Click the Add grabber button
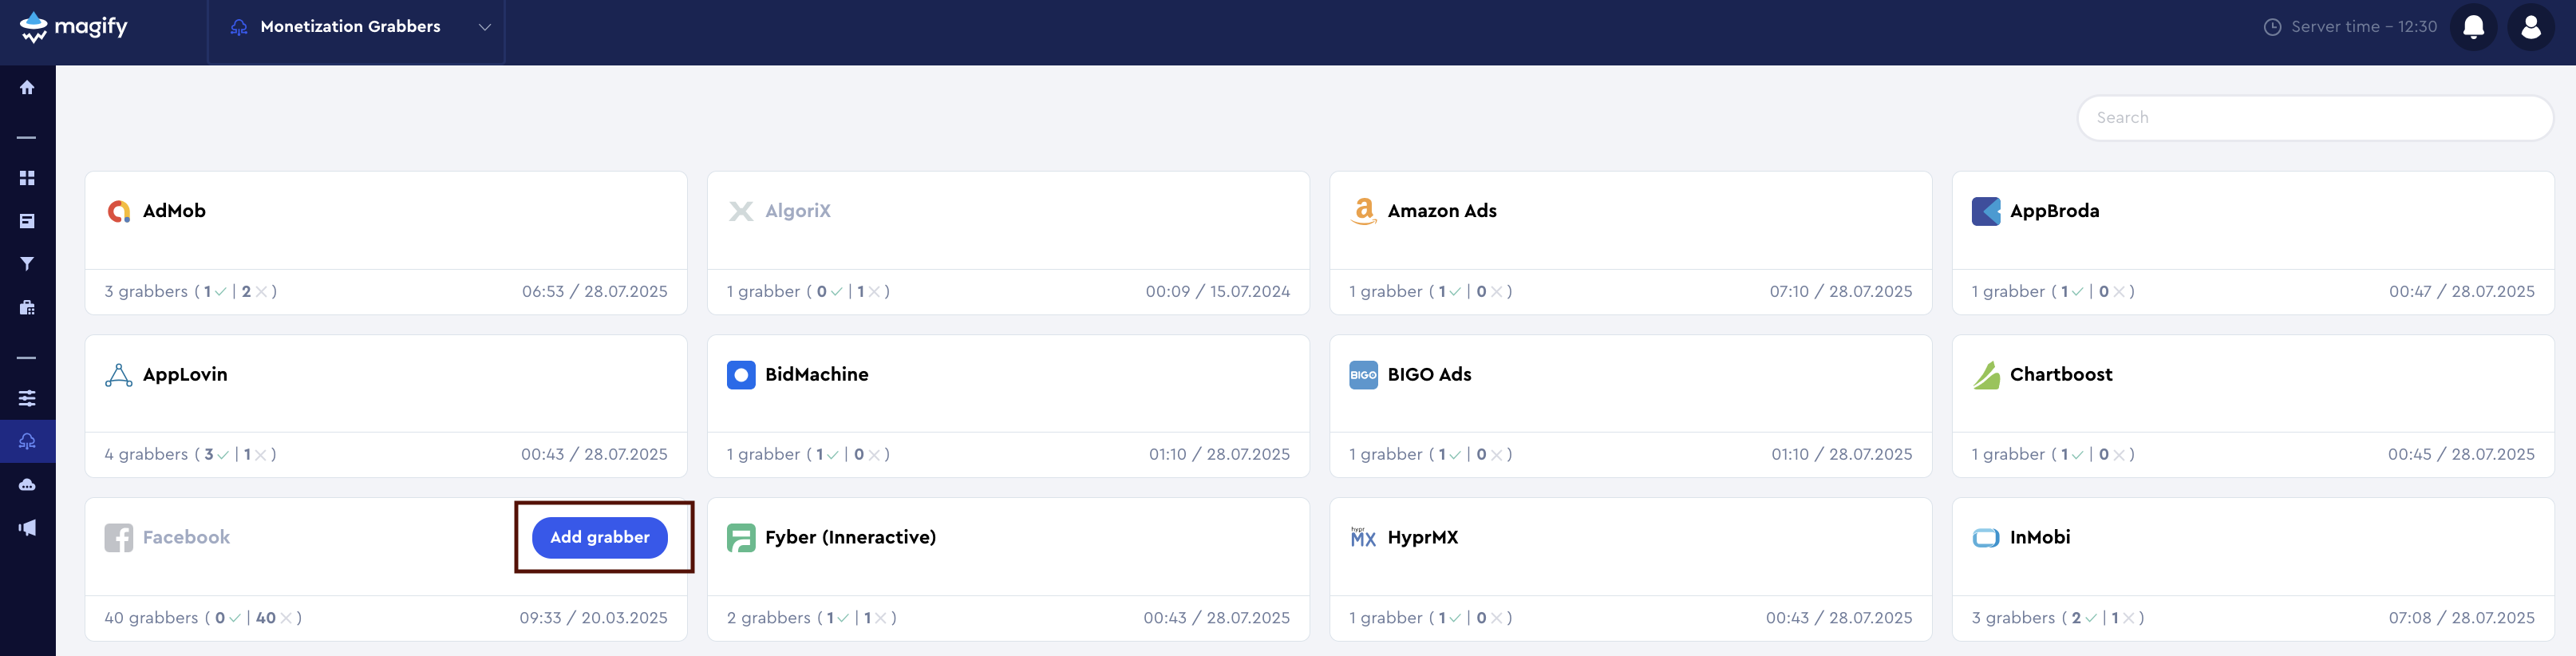The image size is (2576, 656). [x=599, y=537]
